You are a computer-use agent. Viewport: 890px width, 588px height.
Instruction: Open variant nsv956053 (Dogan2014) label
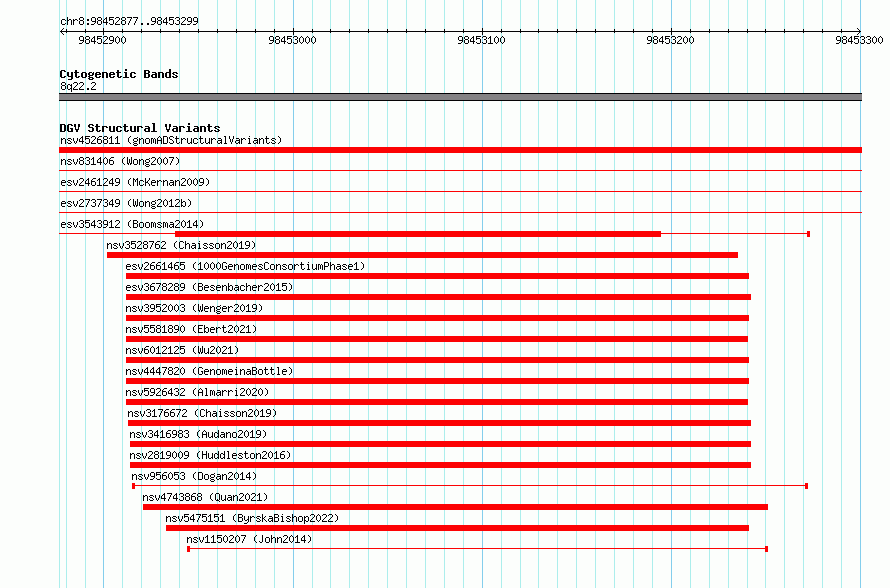coord(194,476)
